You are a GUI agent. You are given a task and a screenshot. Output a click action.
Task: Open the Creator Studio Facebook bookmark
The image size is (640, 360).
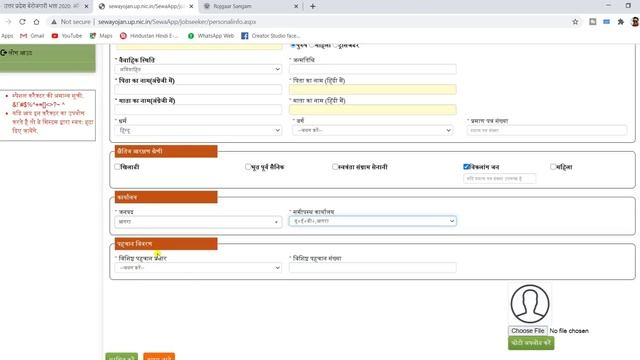[271, 36]
